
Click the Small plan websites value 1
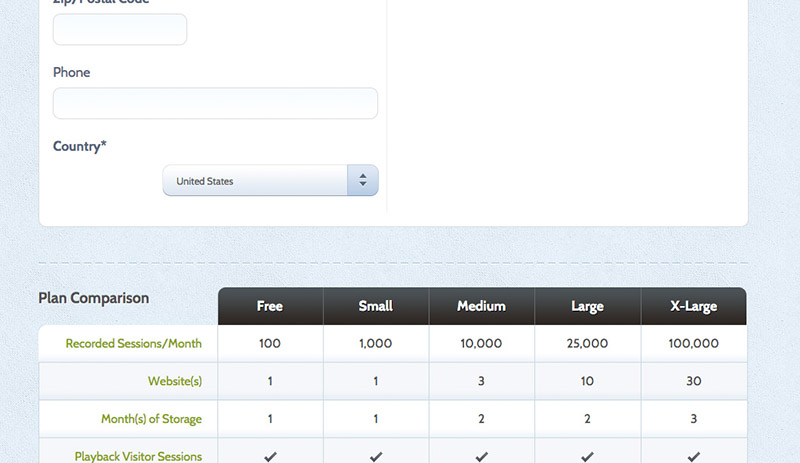tap(376, 381)
